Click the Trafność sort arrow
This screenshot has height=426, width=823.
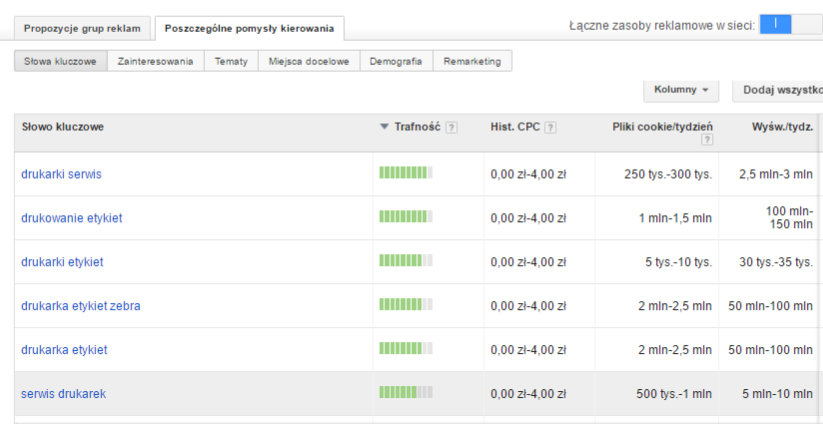(x=384, y=127)
